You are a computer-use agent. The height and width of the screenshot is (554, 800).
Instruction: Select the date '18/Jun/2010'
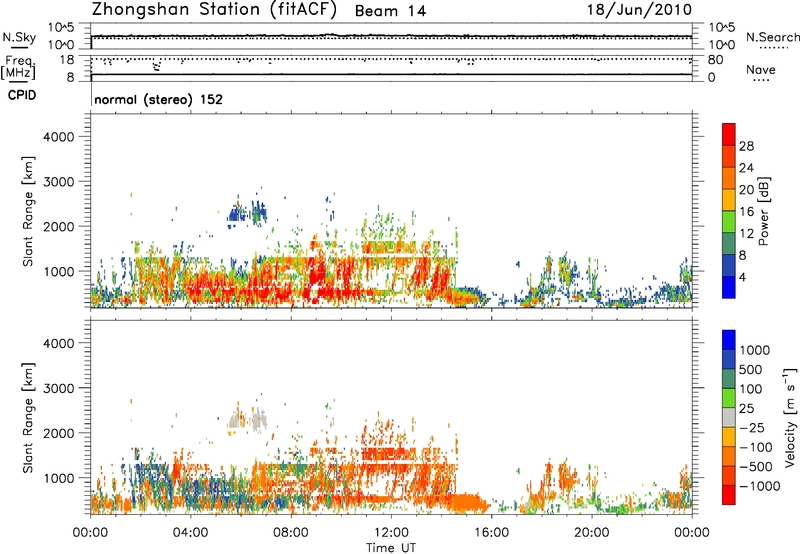(639, 10)
